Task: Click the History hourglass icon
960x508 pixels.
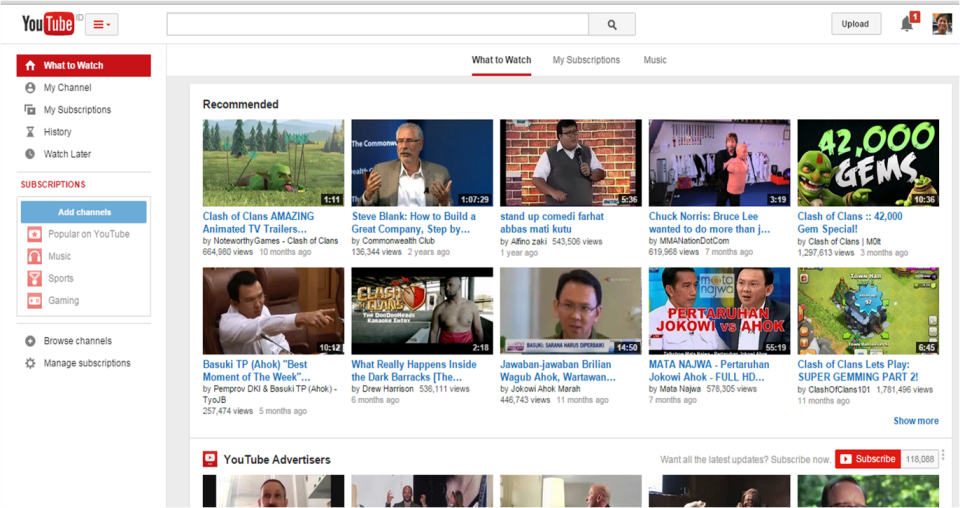Action: [x=30, y=132]
